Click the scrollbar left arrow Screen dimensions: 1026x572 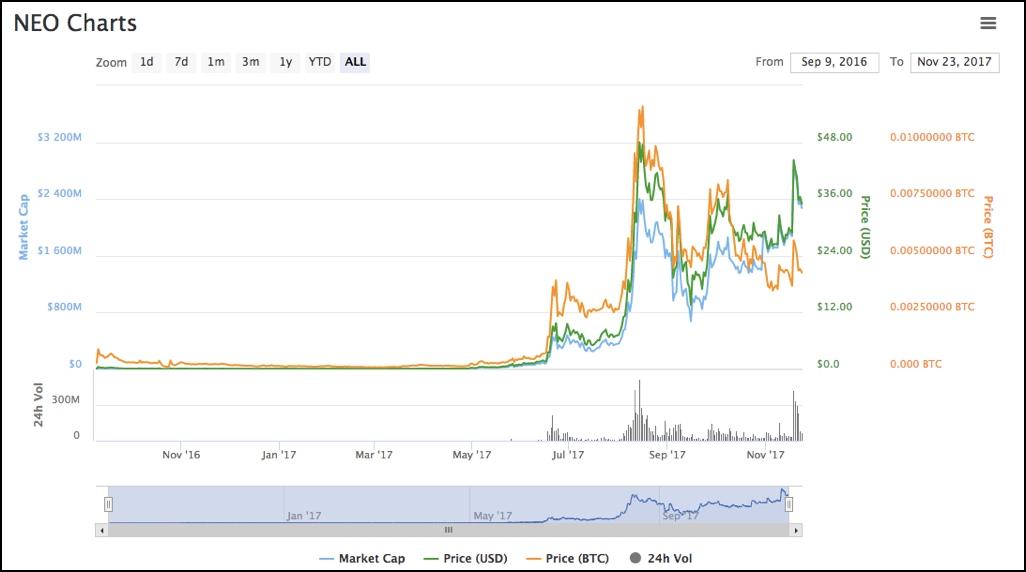(x=101, y=530)
